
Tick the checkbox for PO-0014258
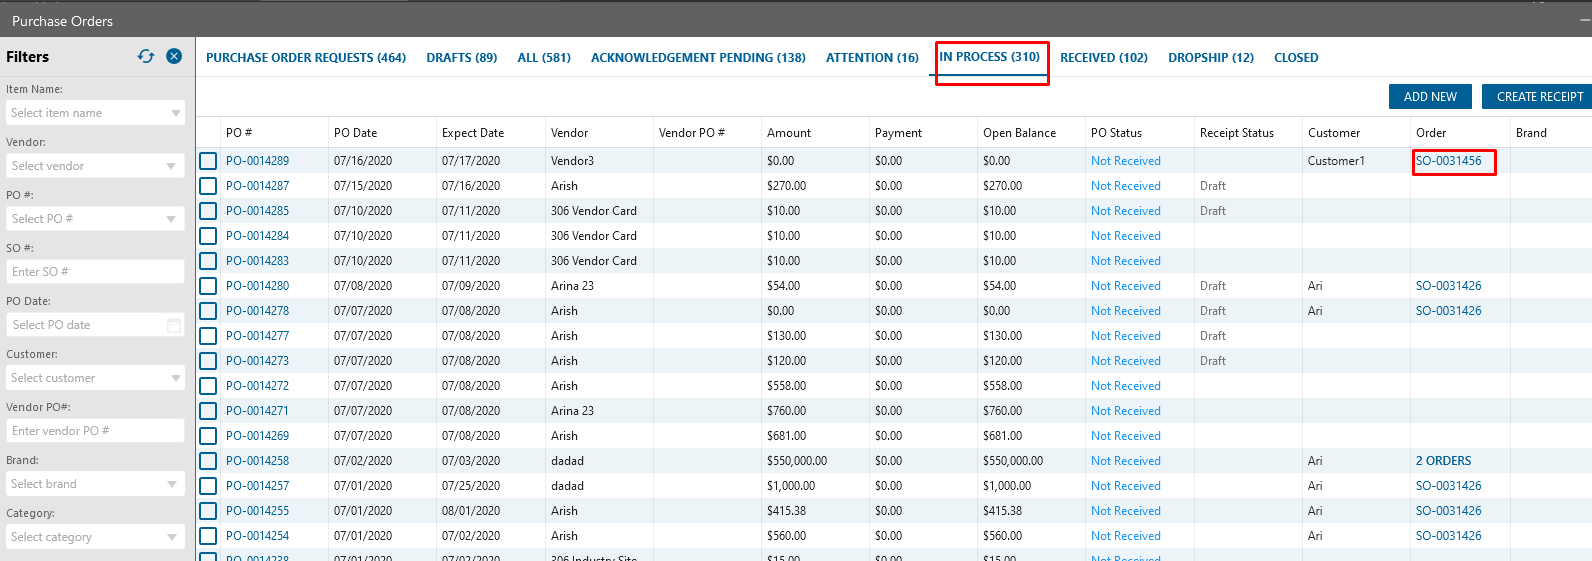click(208, 461)
